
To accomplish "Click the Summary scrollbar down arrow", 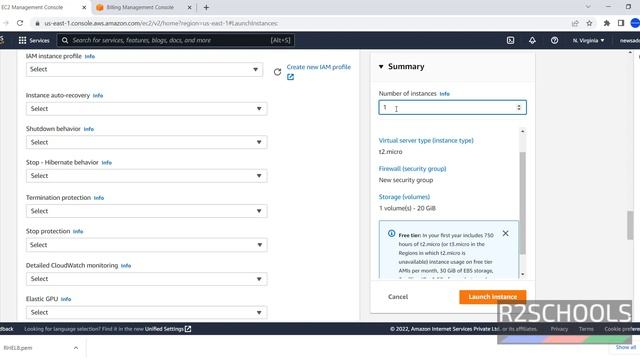I will coord(522,274).
